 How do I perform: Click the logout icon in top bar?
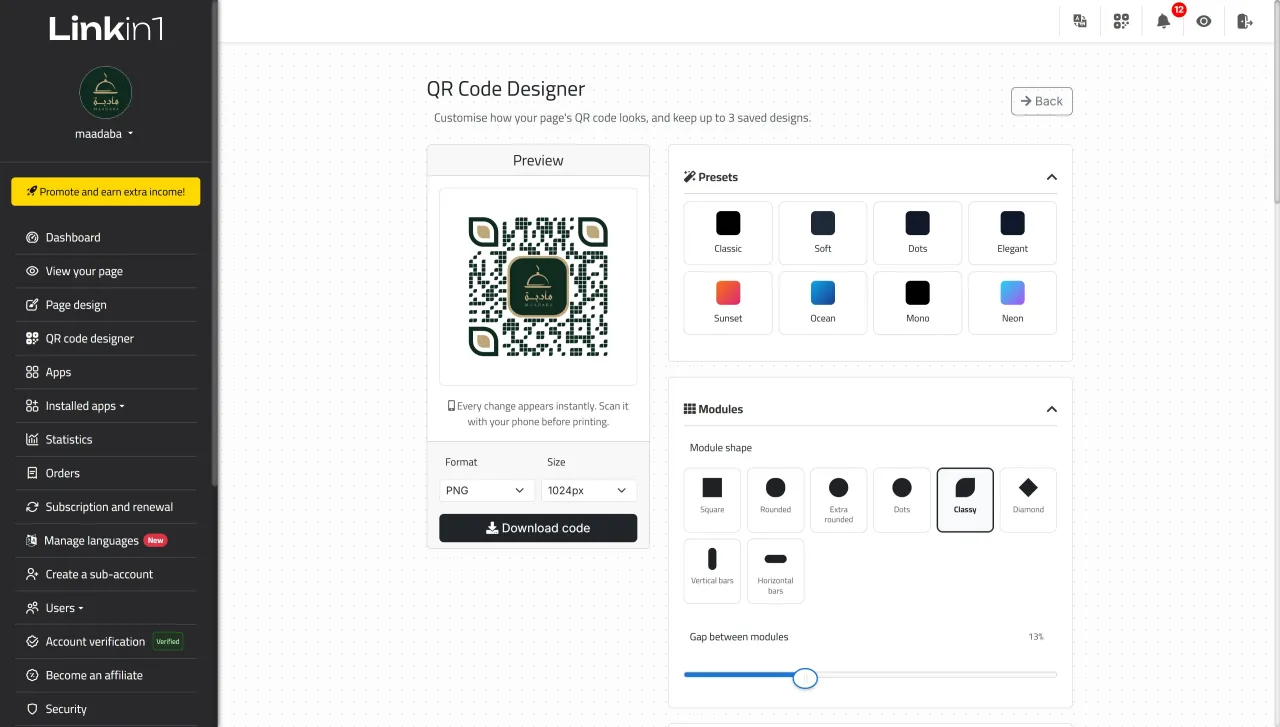tap(1245, 21)
